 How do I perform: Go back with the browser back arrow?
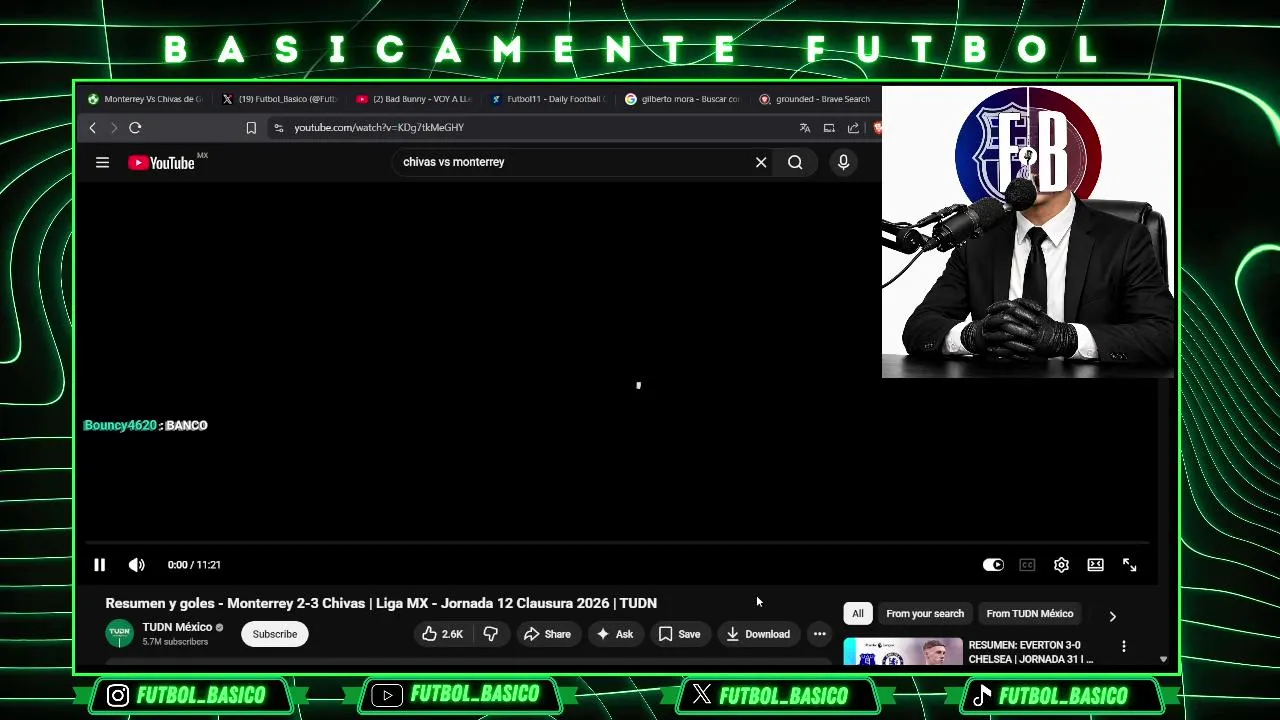92,128
